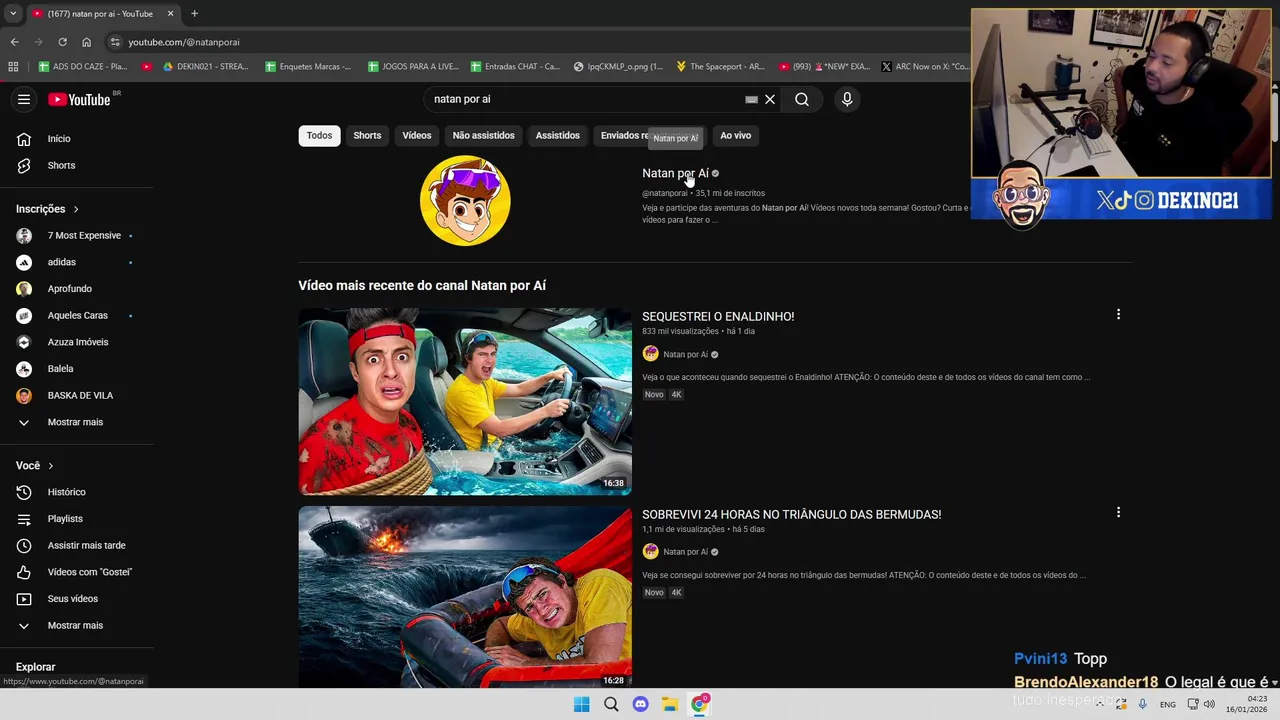Open SOBREVIVI 24 HORAS NO TRIÂNGULO title
This screenshot has height=720, width=1280.
(x=791, y=514)
